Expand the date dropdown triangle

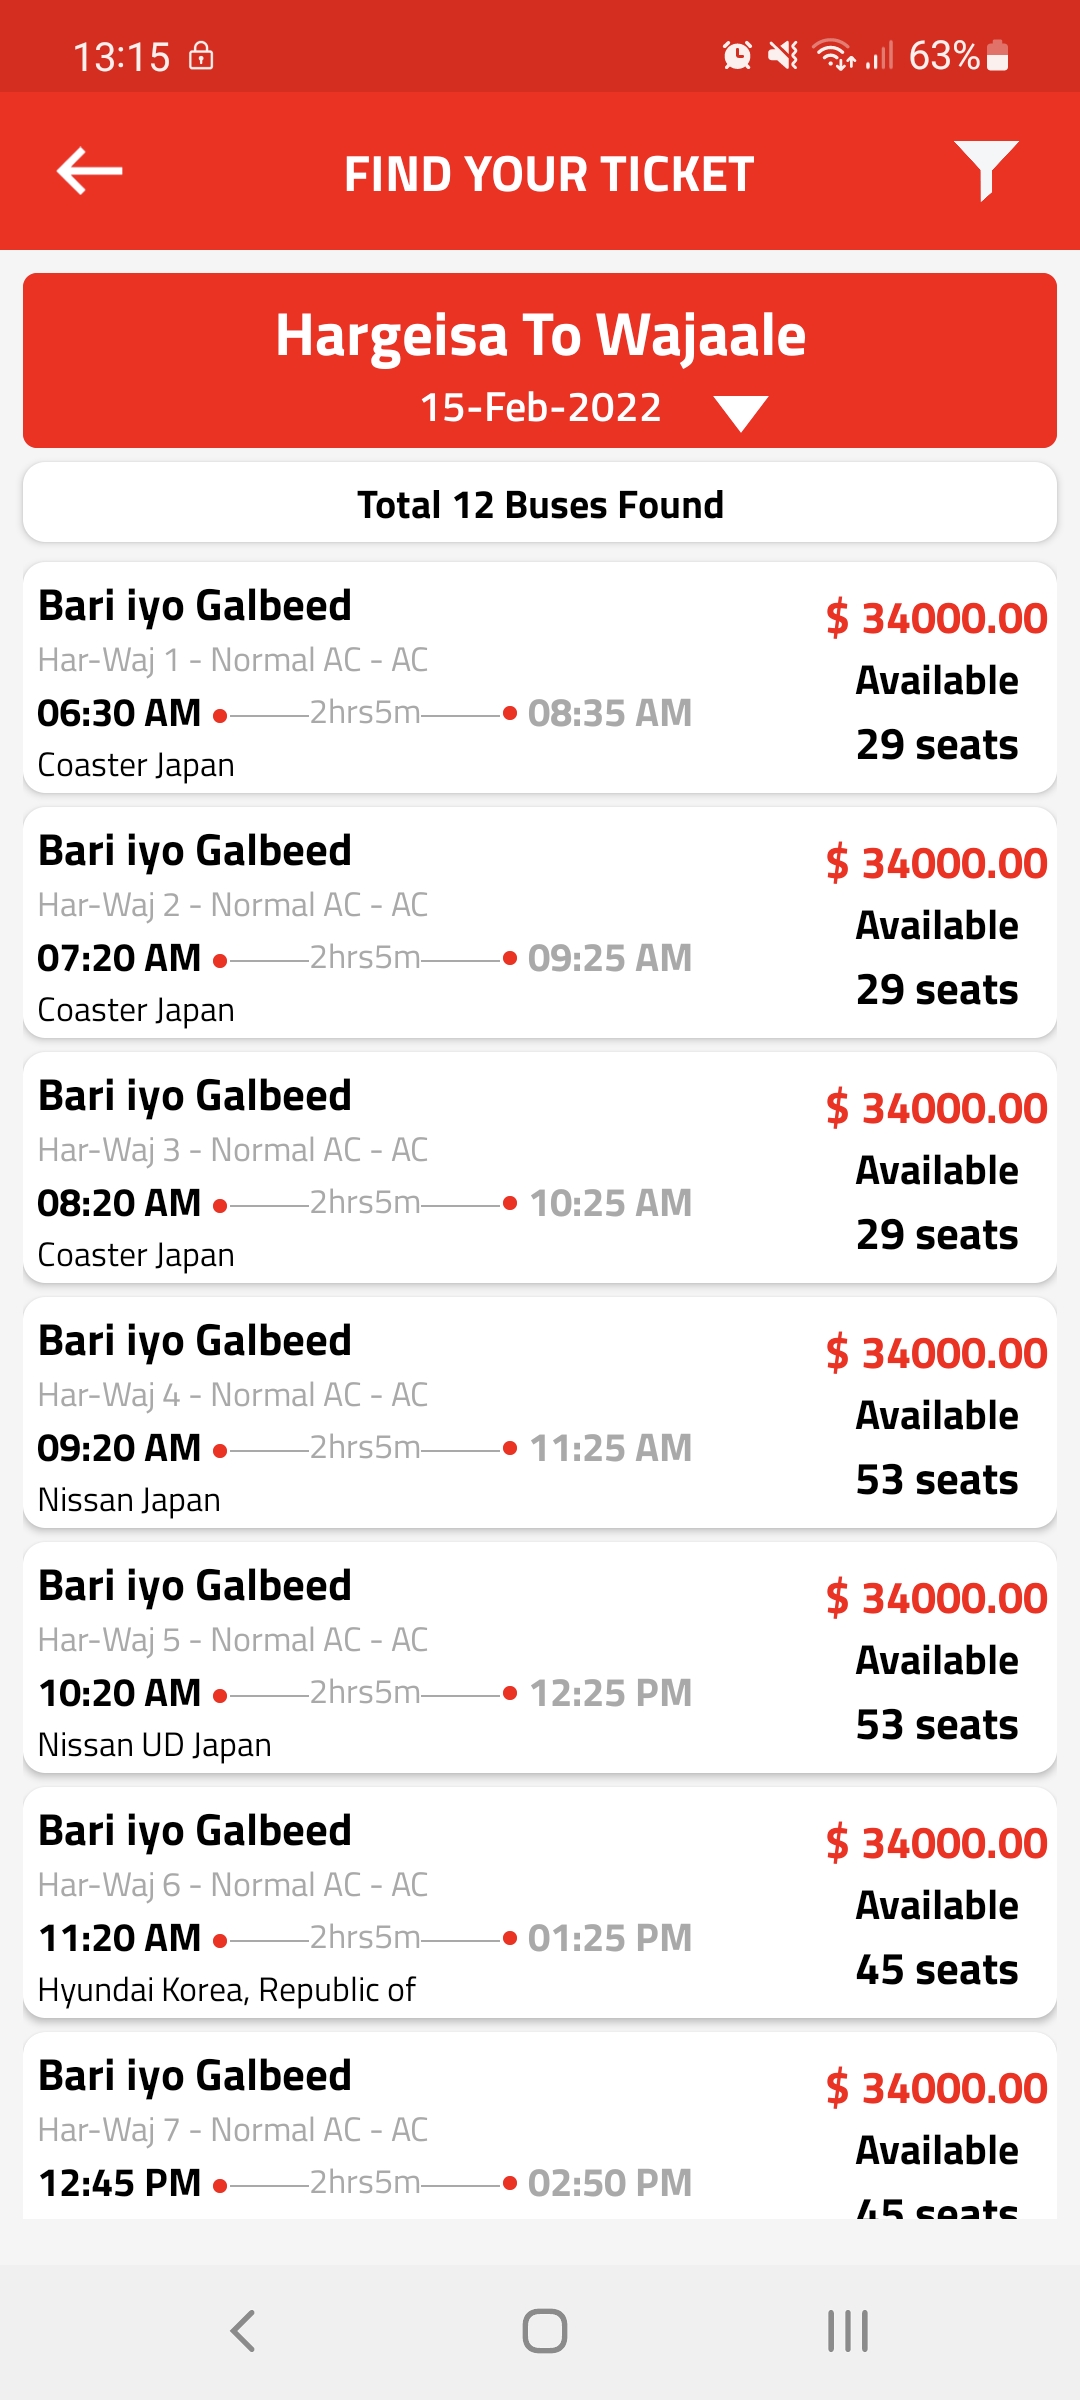click(741, 412)
